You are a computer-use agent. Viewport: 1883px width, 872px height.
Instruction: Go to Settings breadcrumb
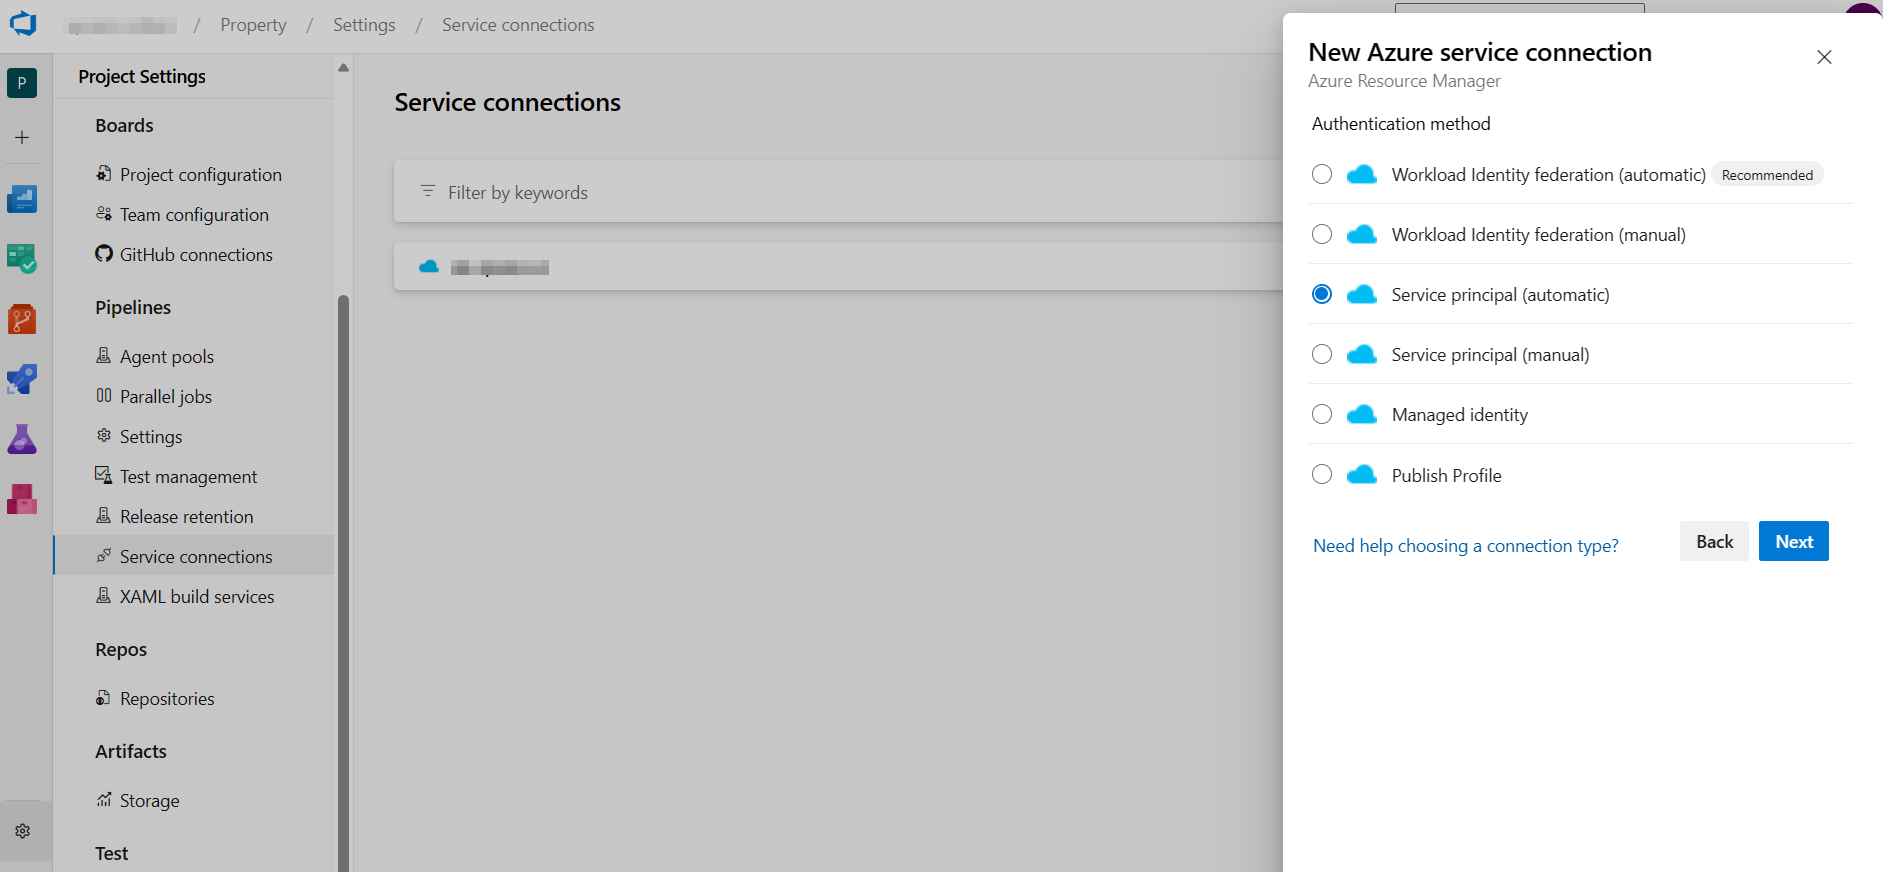pyautogui.click(x=364, y=25)
